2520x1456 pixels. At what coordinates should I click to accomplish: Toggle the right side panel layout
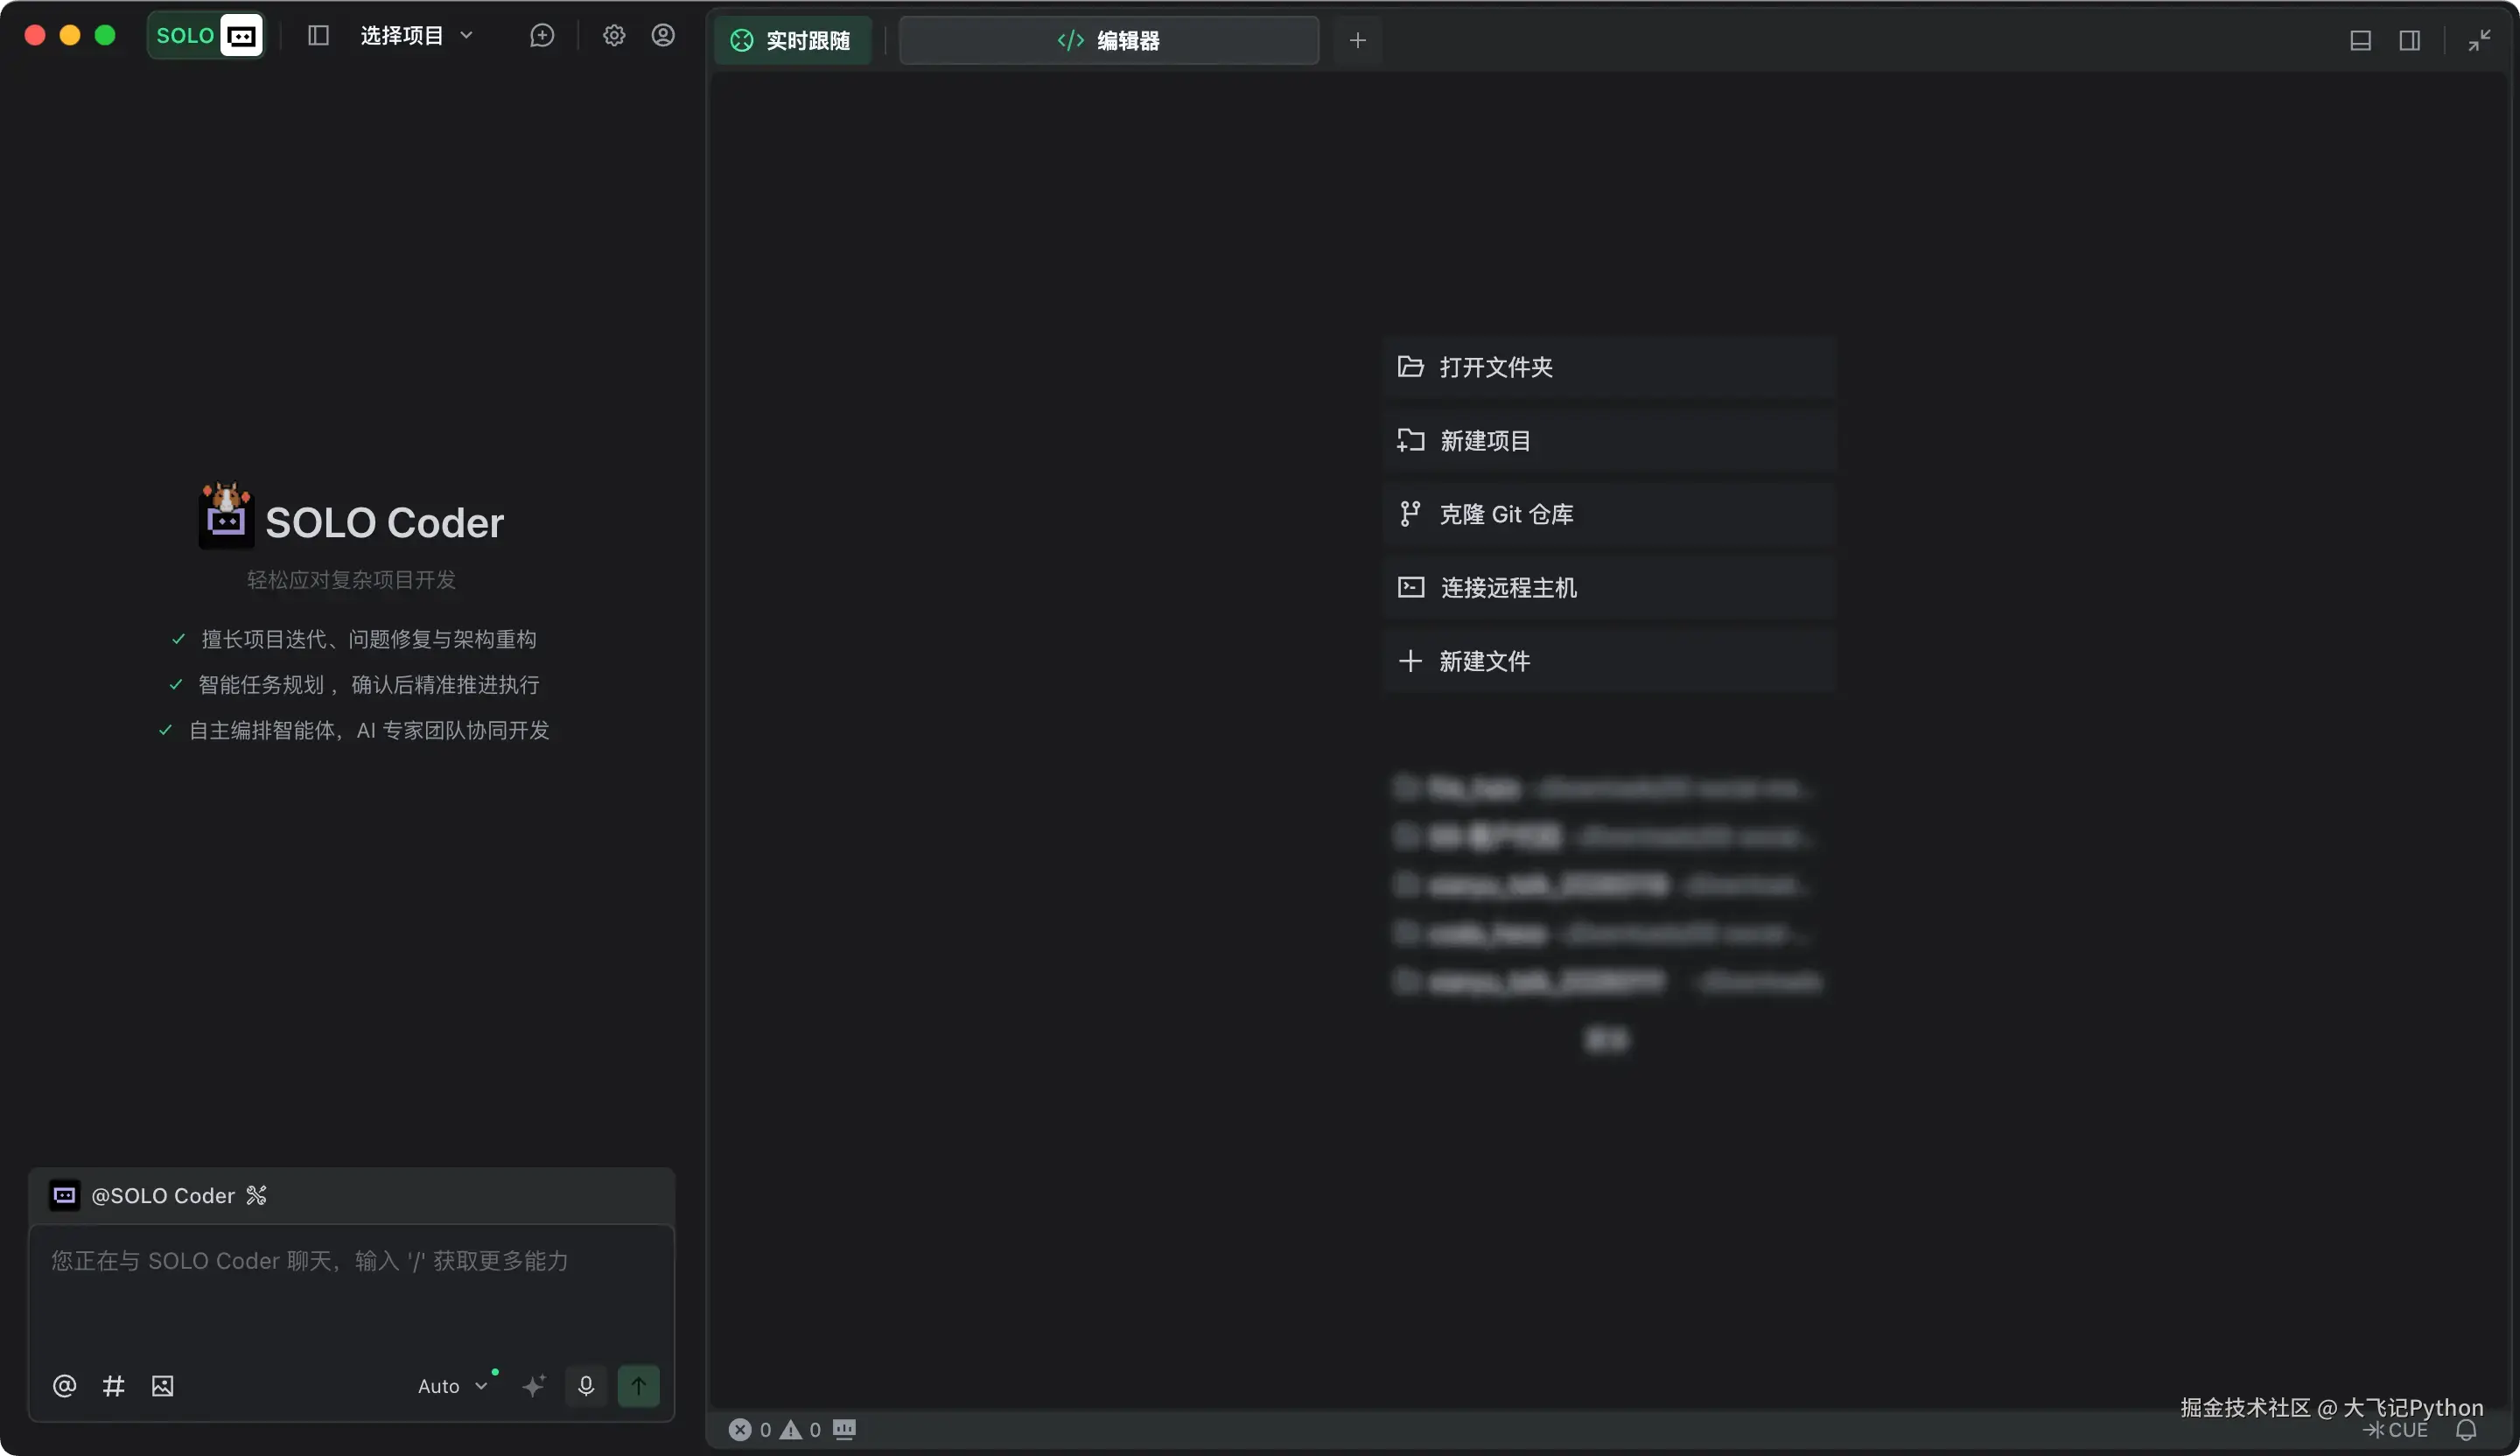point(2410,40)
